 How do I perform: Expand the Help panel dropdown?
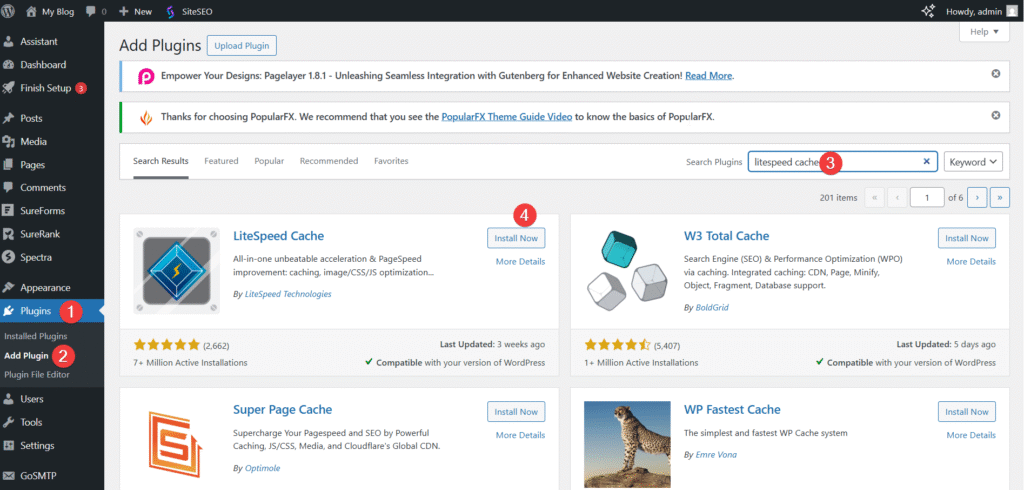pyautogui.click(x=983, y=32)
